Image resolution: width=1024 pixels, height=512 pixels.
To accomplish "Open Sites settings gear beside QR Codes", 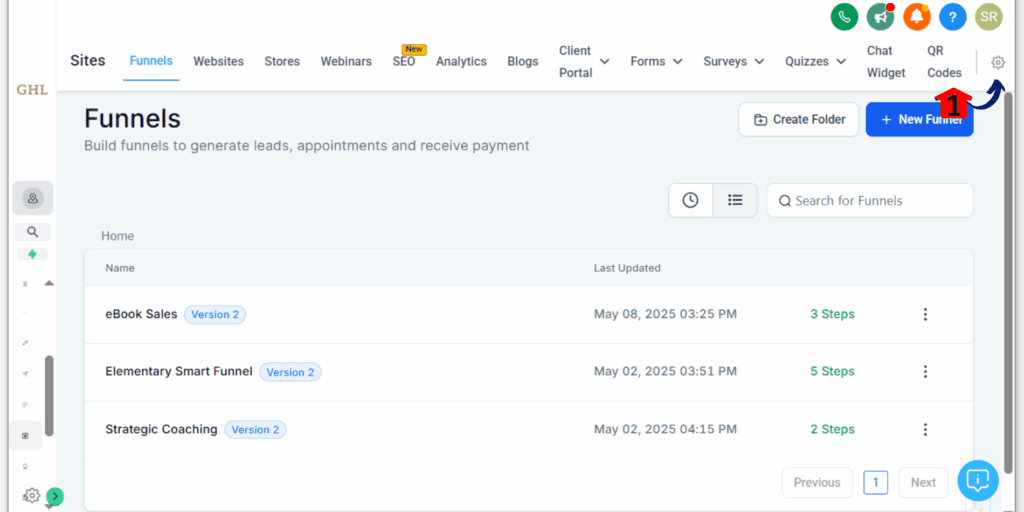I will pyautogui.click(x=997, y=62).
